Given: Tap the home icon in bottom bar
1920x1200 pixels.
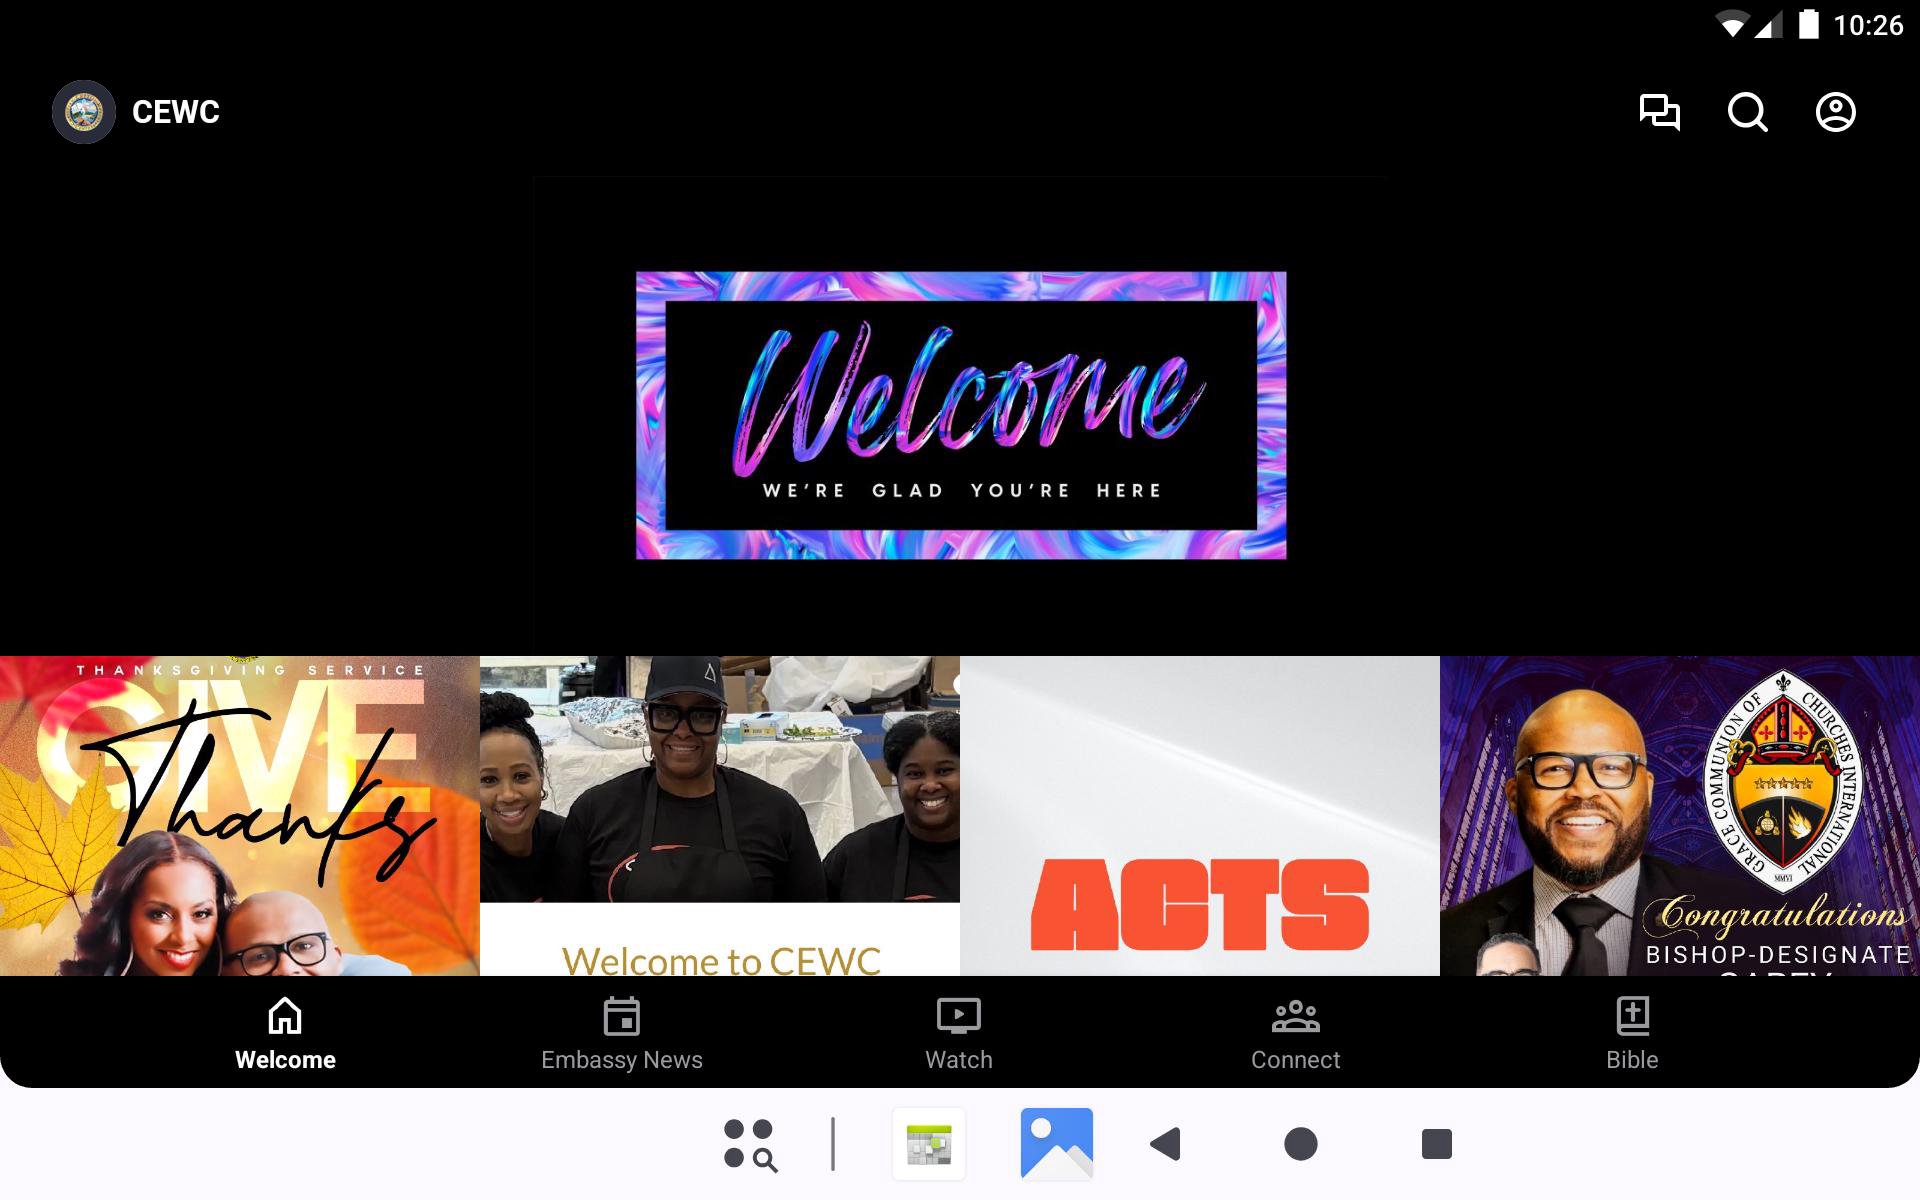Looking at the screenshot, I should (285, 1016).
